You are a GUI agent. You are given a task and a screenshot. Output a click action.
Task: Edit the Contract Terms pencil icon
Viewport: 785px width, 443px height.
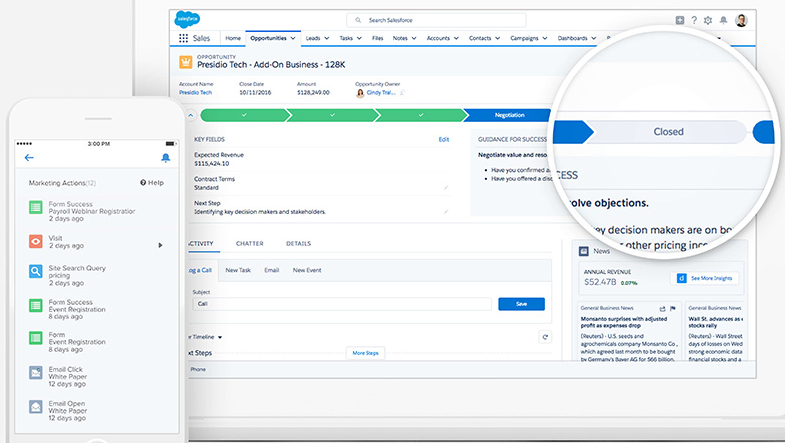(x=446, y=188)
